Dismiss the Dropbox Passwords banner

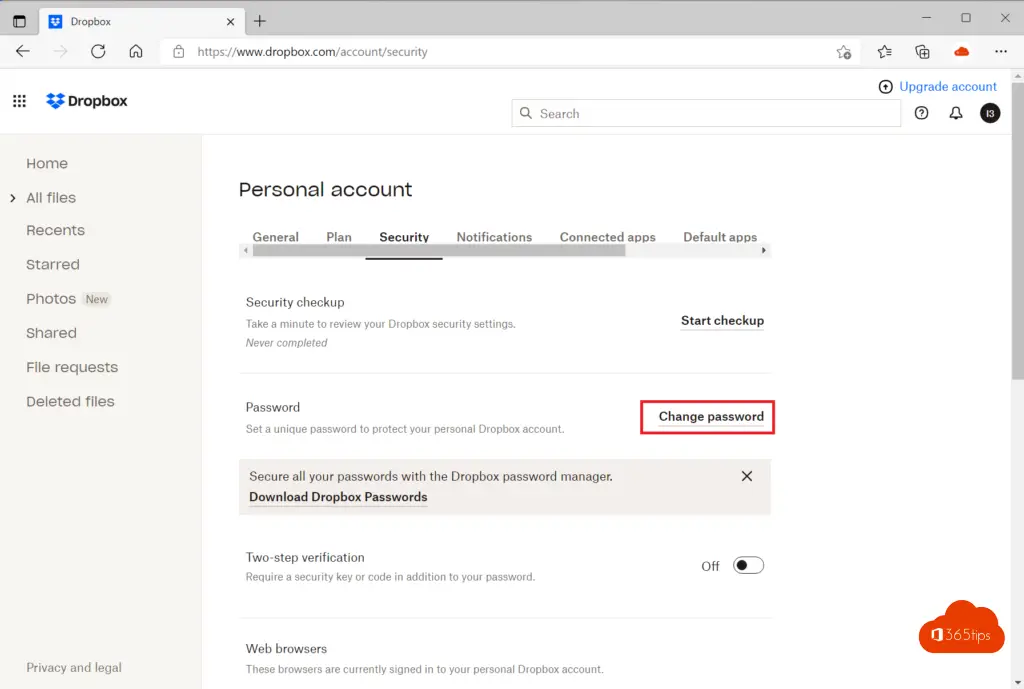tap(747, 477)
